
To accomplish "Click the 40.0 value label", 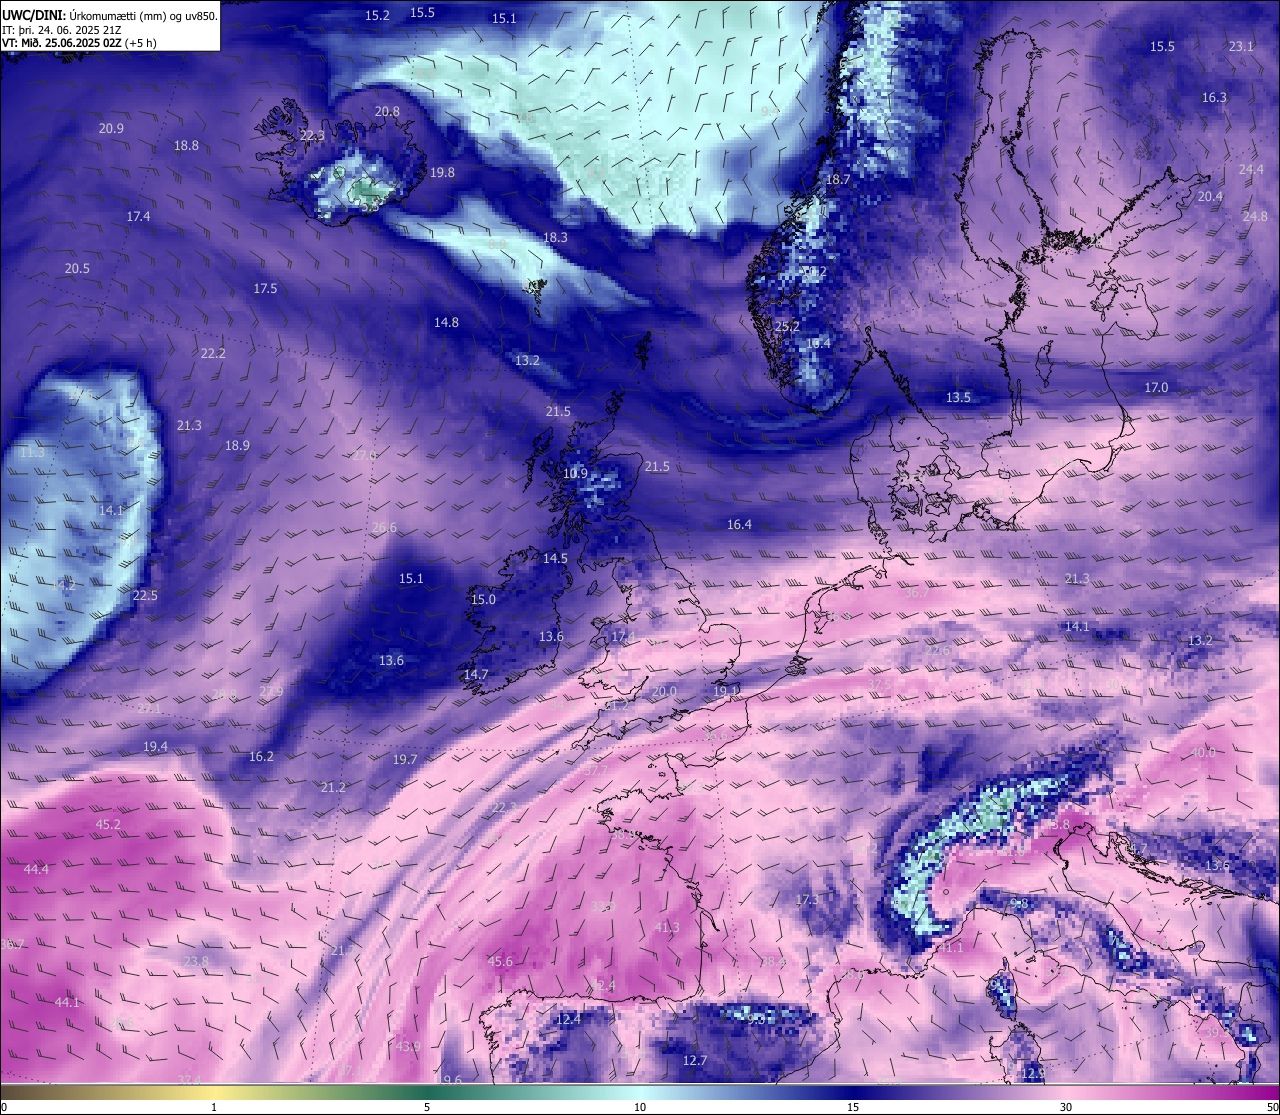I will pos(1203,753).
